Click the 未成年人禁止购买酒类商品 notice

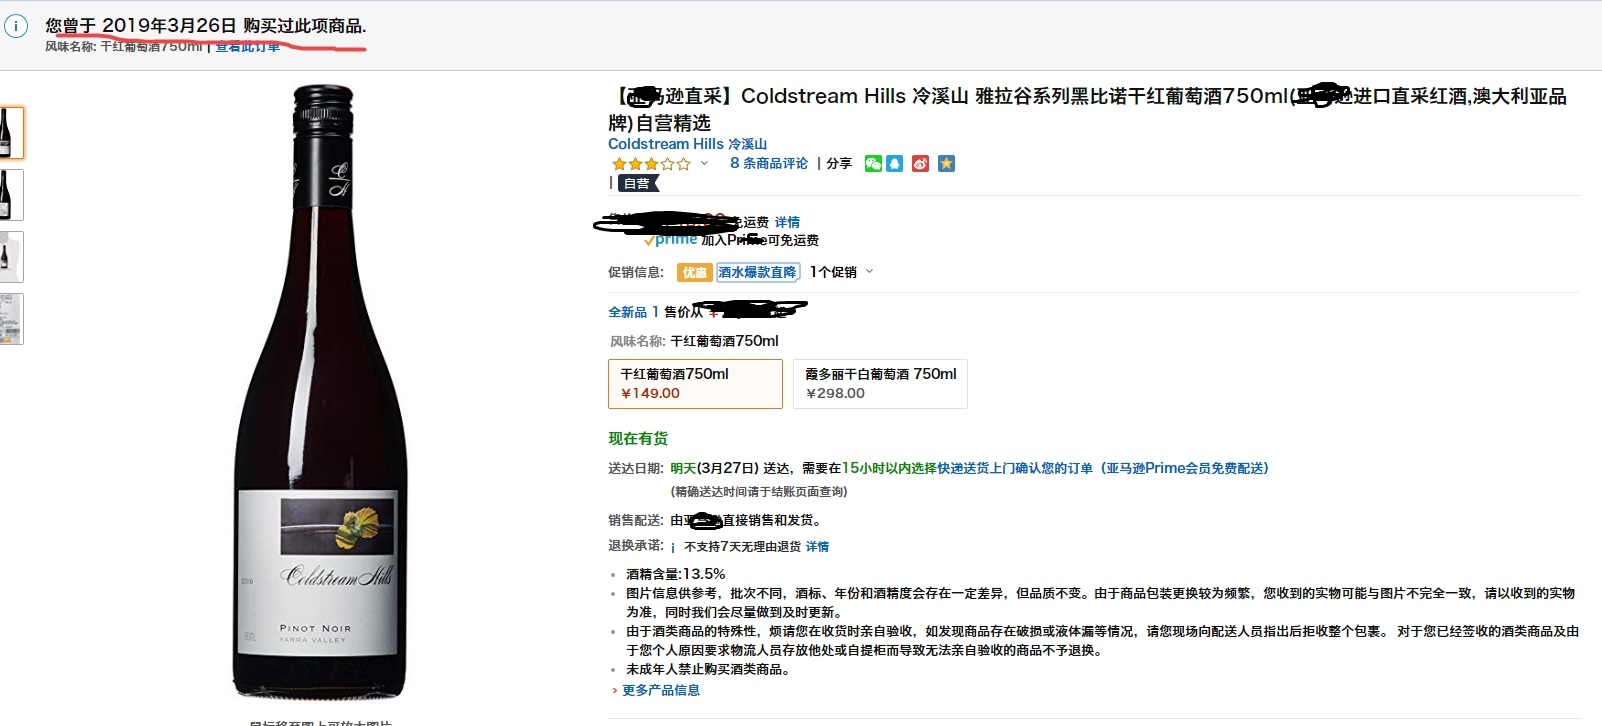point(711,669)
